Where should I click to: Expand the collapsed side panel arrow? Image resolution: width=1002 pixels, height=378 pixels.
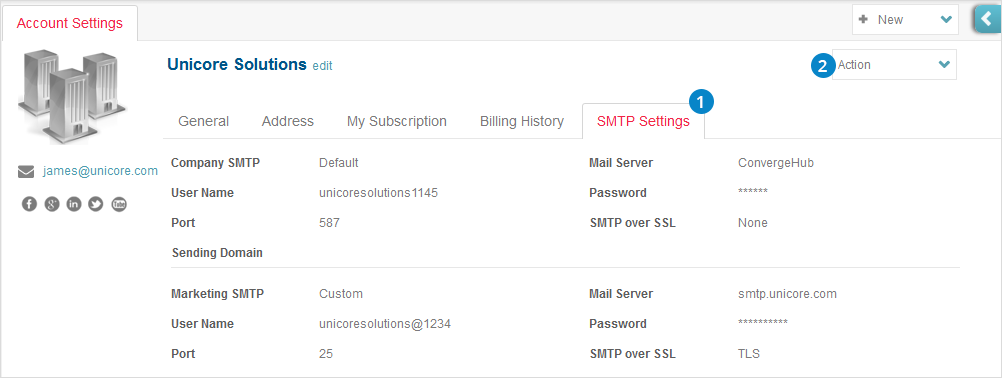pos(988,19)
